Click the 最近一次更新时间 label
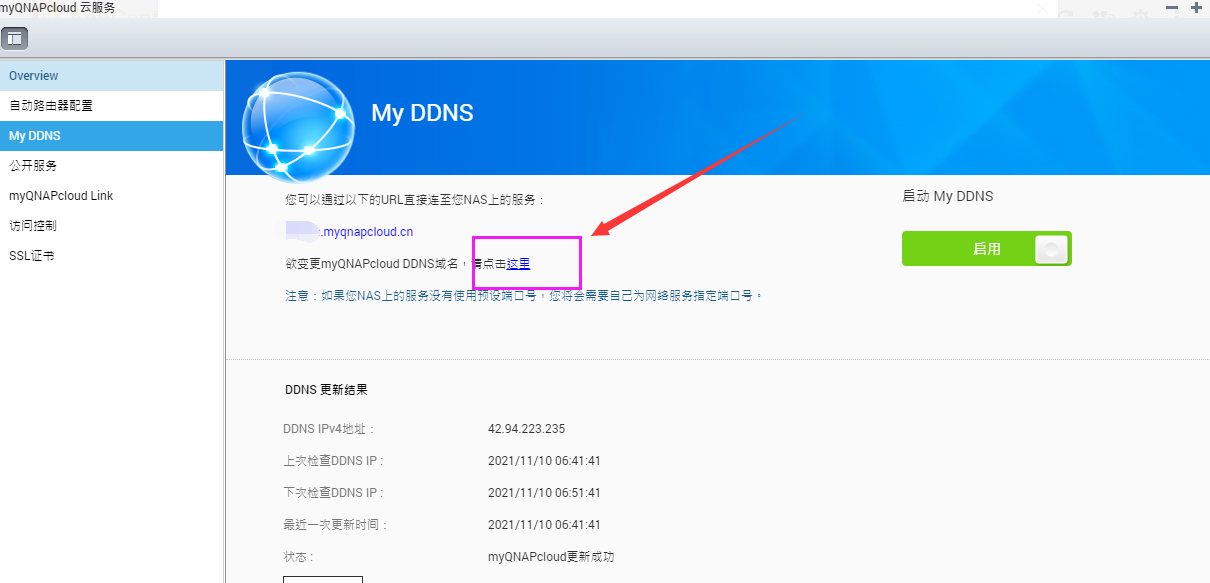The width and height of the screenshot is (1210, 583). click(x=336, y=525)
